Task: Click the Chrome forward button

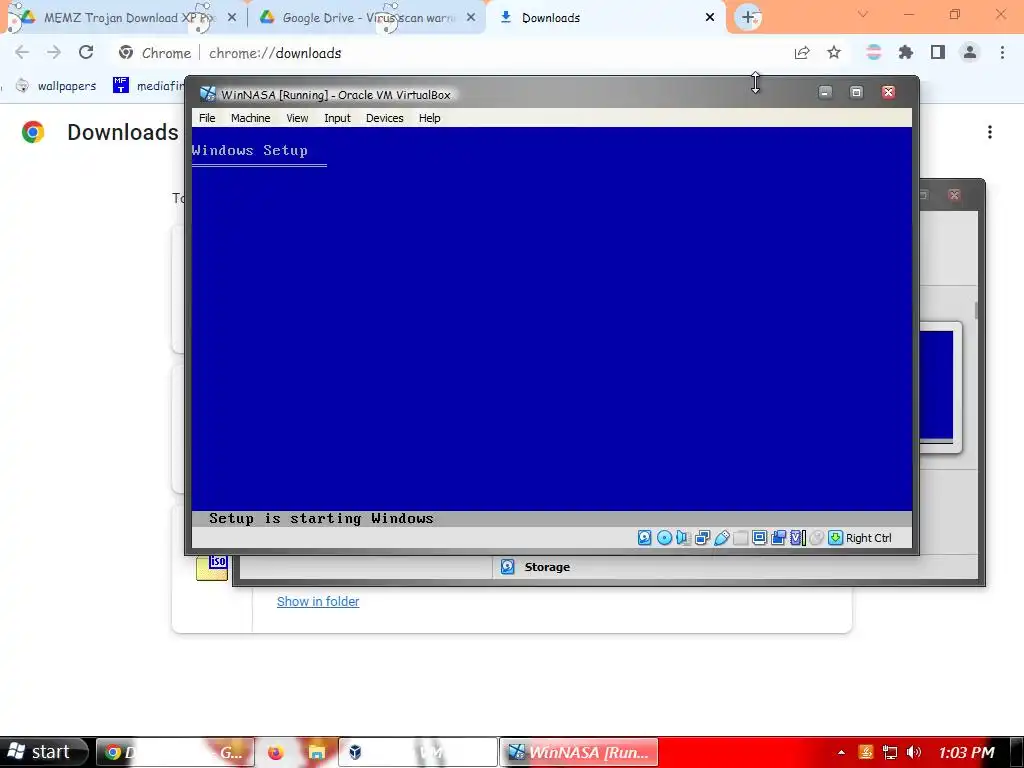Action: point(54,53)
